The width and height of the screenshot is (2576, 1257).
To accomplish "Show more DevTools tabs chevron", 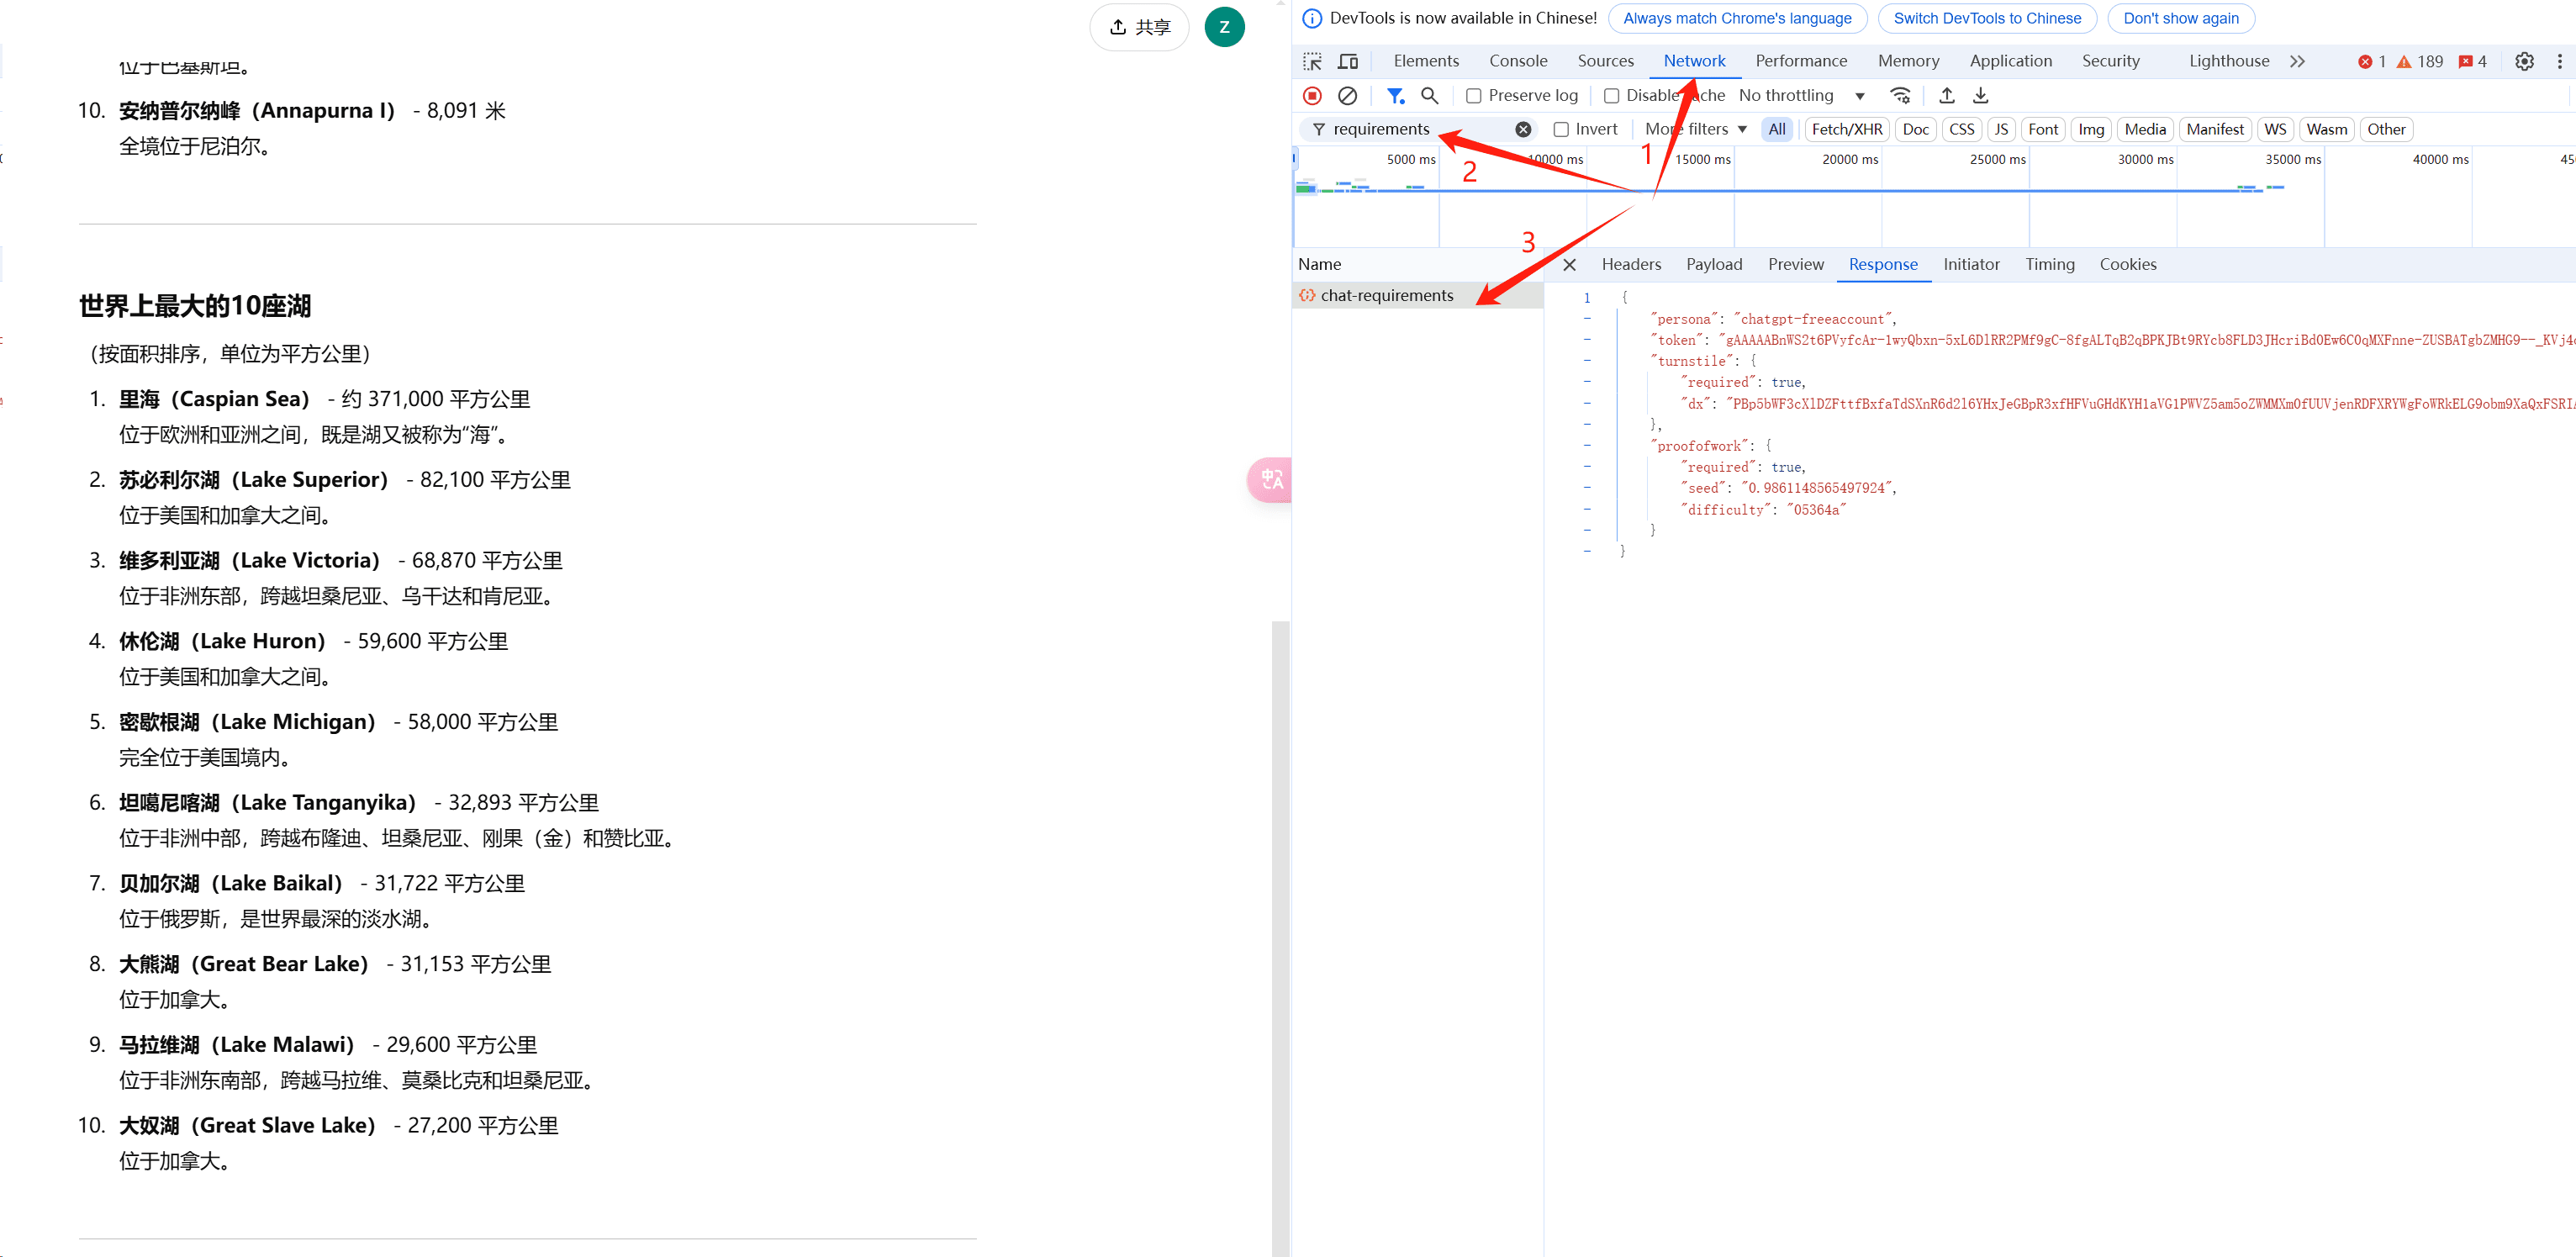I will (x=2297, y=62).
